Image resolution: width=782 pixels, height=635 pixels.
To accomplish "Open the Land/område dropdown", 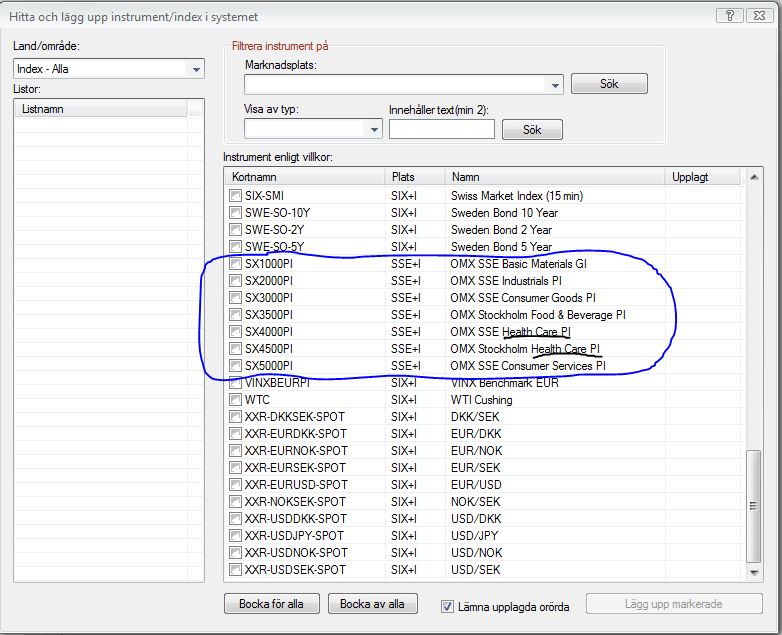I will point(196,69).
